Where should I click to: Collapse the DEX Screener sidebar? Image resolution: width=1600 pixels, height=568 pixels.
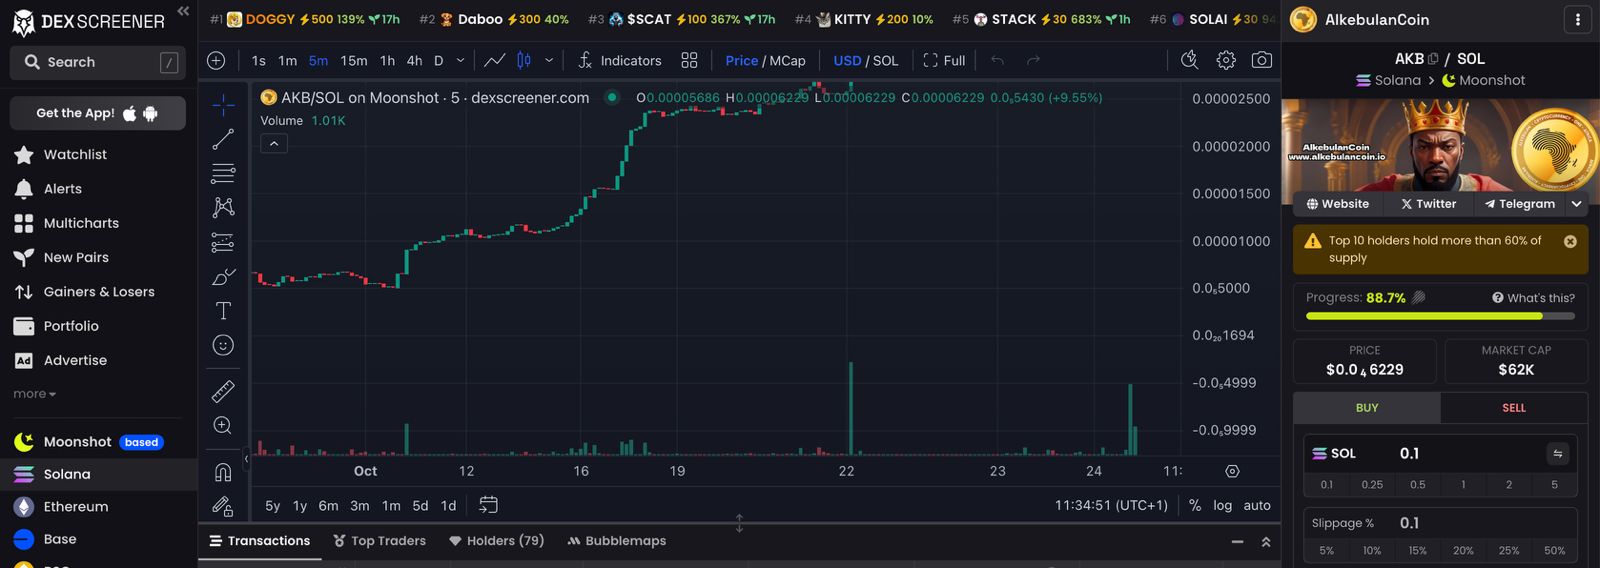[183, 11]
